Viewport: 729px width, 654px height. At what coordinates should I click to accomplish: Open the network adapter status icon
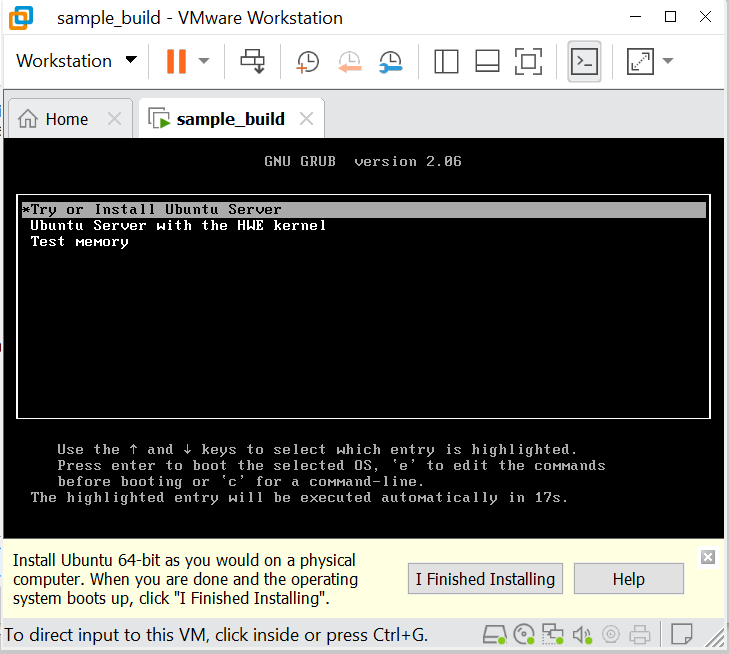pos(552,634)
